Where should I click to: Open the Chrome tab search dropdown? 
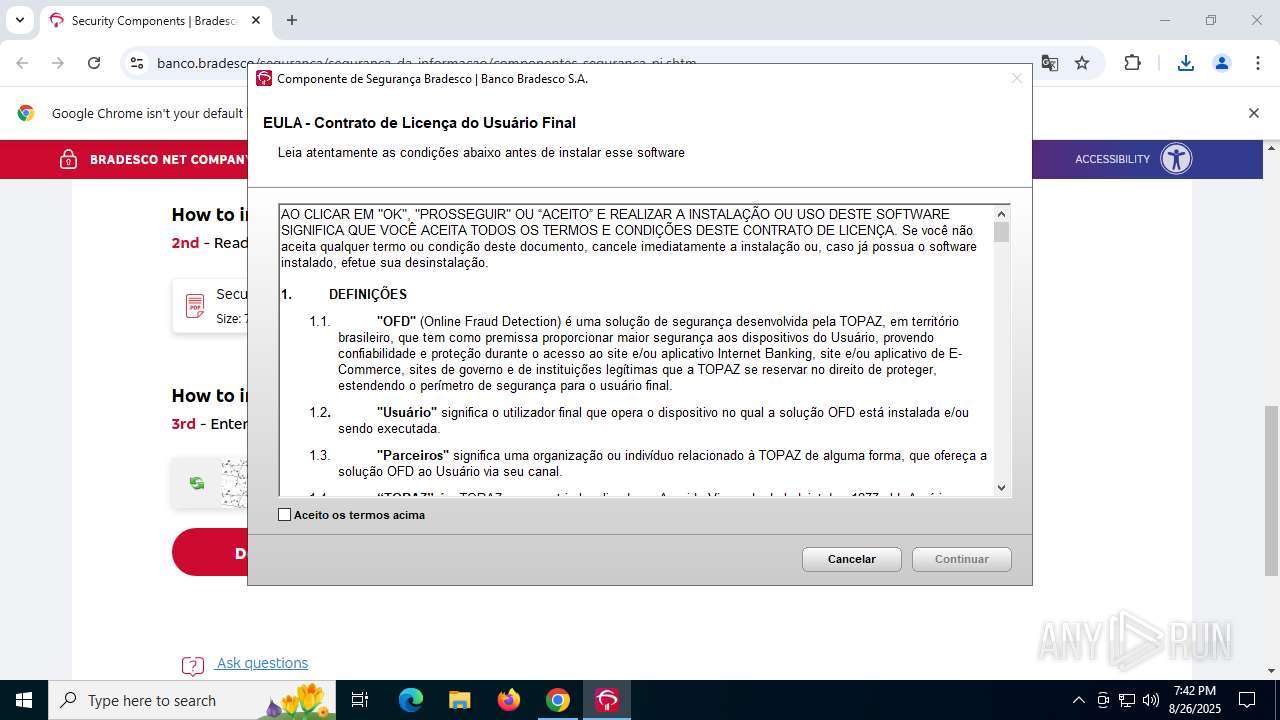coord(19,20)
